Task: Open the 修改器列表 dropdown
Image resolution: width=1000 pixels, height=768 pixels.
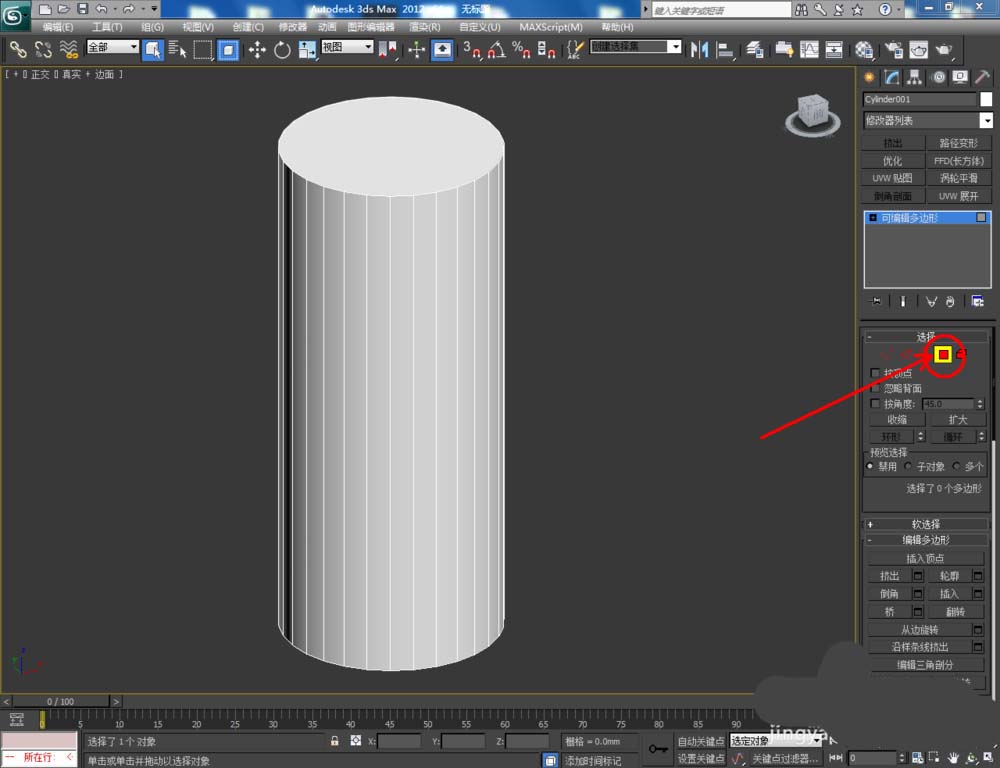Action: (927, 120)
